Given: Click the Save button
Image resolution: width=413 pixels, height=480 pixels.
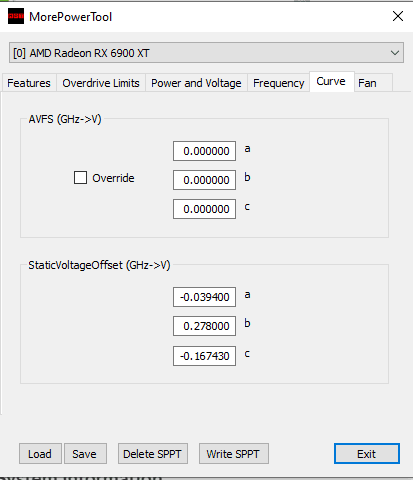Looking at the screenshot, I should tap(85, 454).
